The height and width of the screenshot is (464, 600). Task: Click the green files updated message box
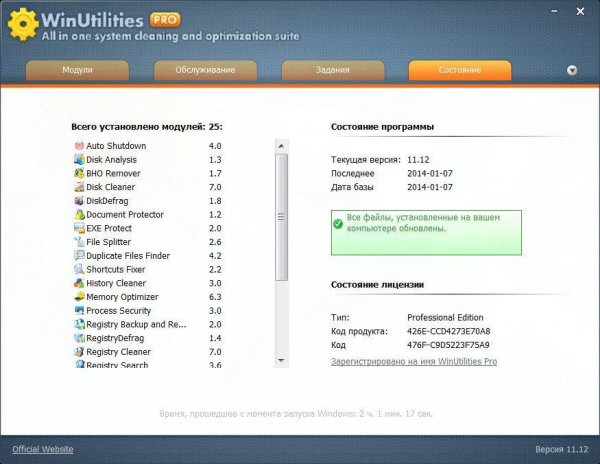(426, 233)
